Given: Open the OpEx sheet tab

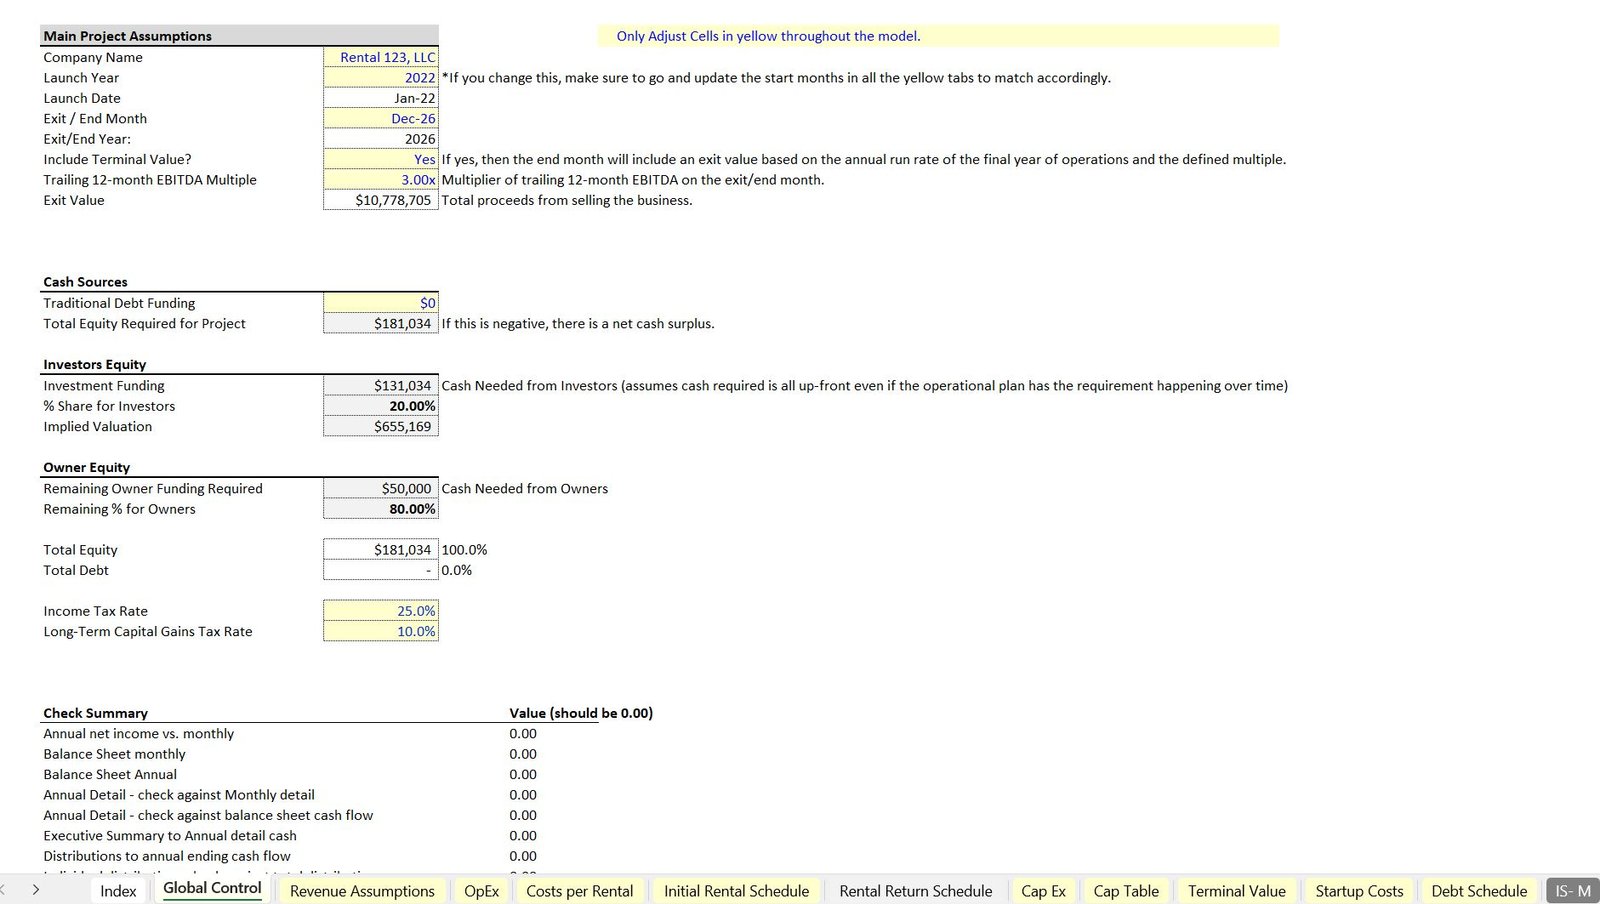Looking at the screenshot, I should [x=481, y=891].
